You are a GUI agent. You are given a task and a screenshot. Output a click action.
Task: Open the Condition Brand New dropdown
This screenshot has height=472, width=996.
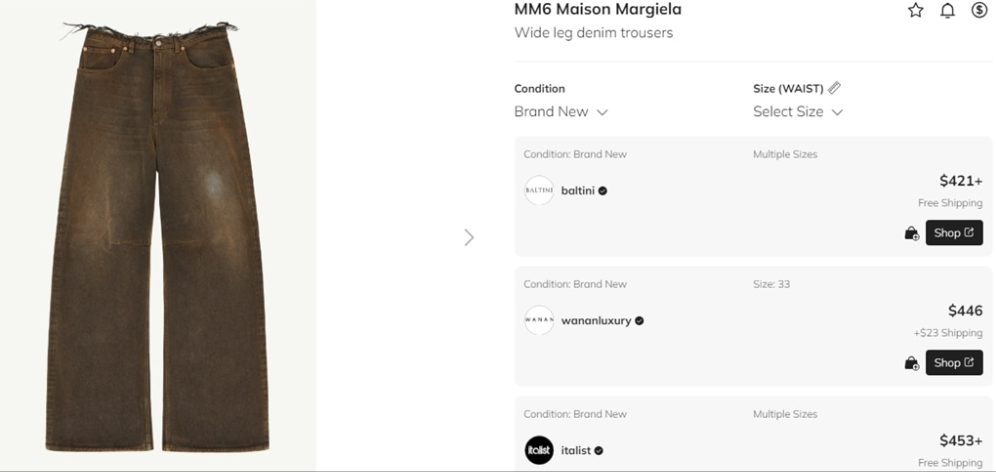(561, 112)
